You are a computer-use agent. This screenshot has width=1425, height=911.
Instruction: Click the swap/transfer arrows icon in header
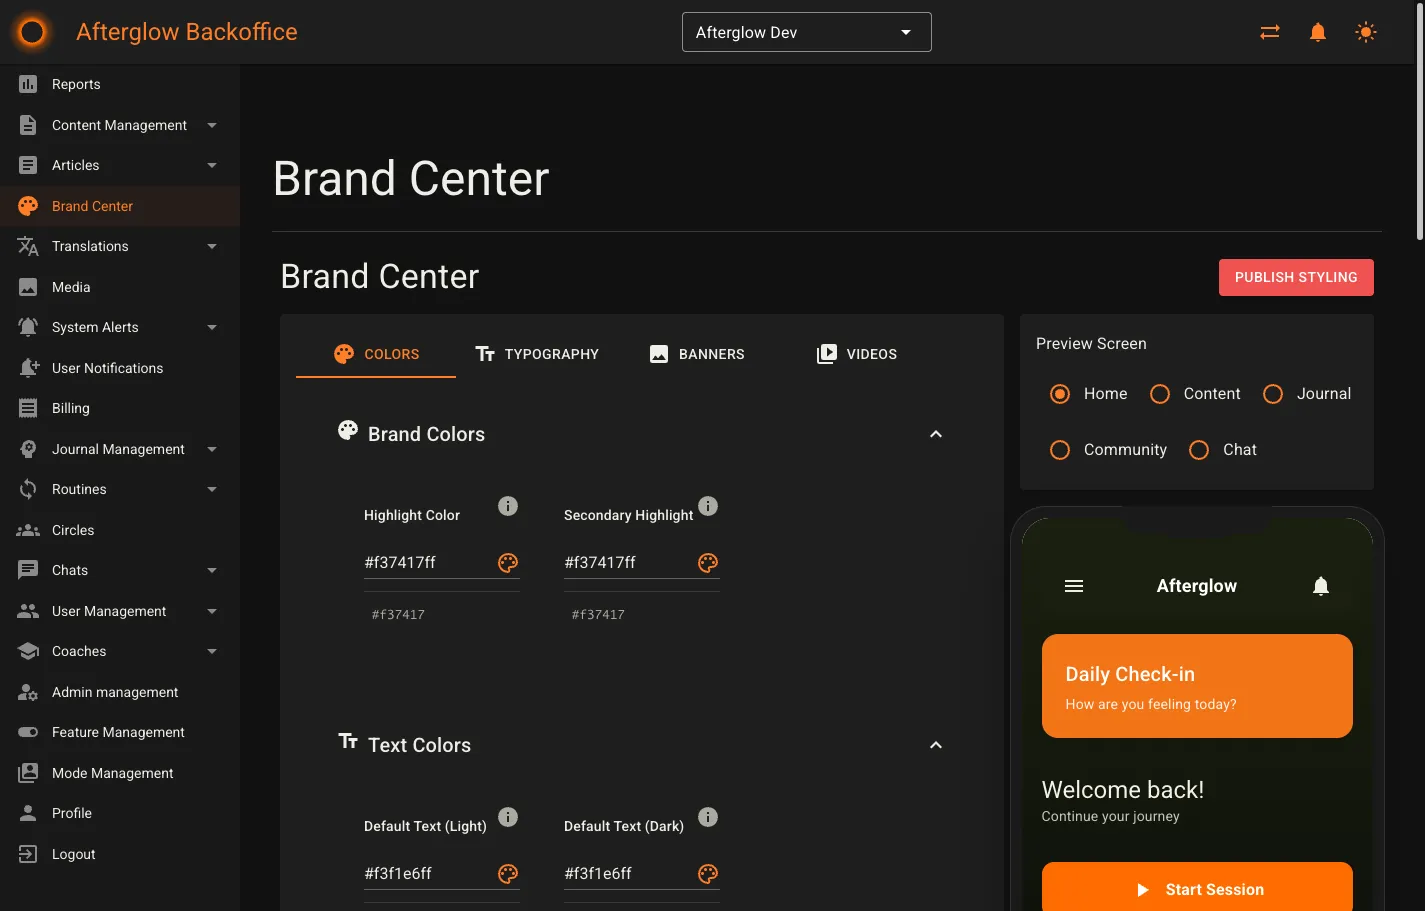coord(1269,31)
